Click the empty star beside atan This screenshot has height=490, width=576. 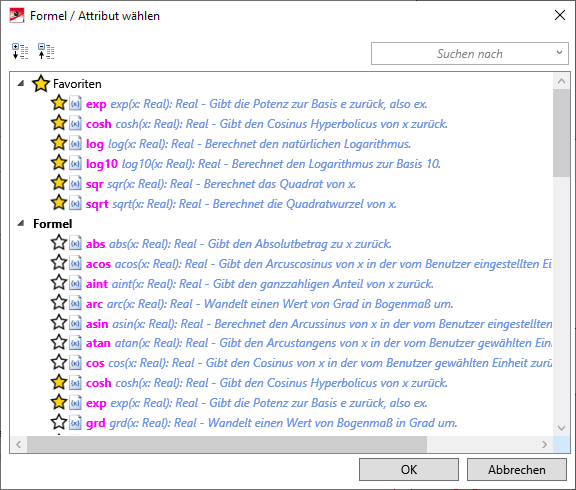59,342
